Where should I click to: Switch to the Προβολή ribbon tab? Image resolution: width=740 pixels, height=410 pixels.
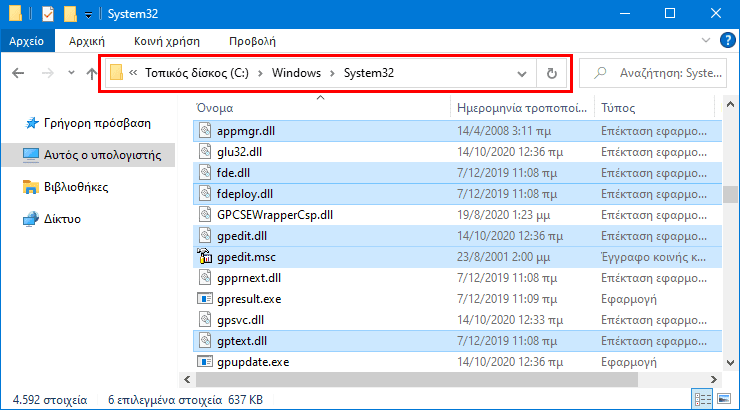tap(252, 41)
